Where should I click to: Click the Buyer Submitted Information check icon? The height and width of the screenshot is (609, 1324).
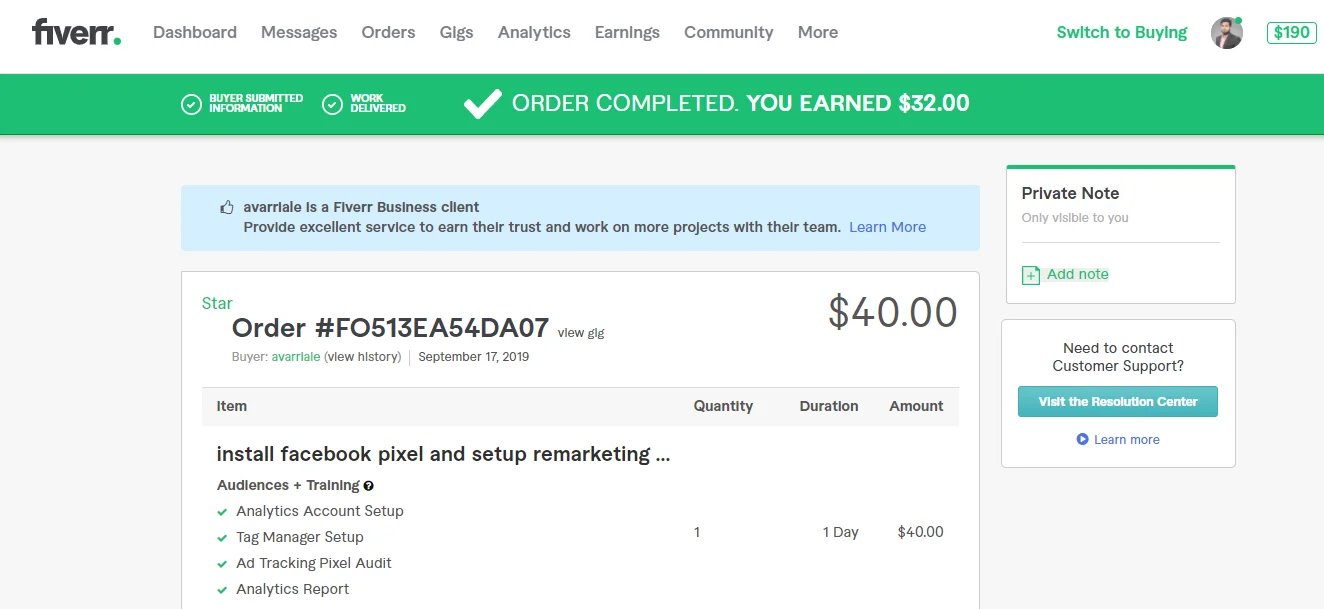(x=191, y=104)
